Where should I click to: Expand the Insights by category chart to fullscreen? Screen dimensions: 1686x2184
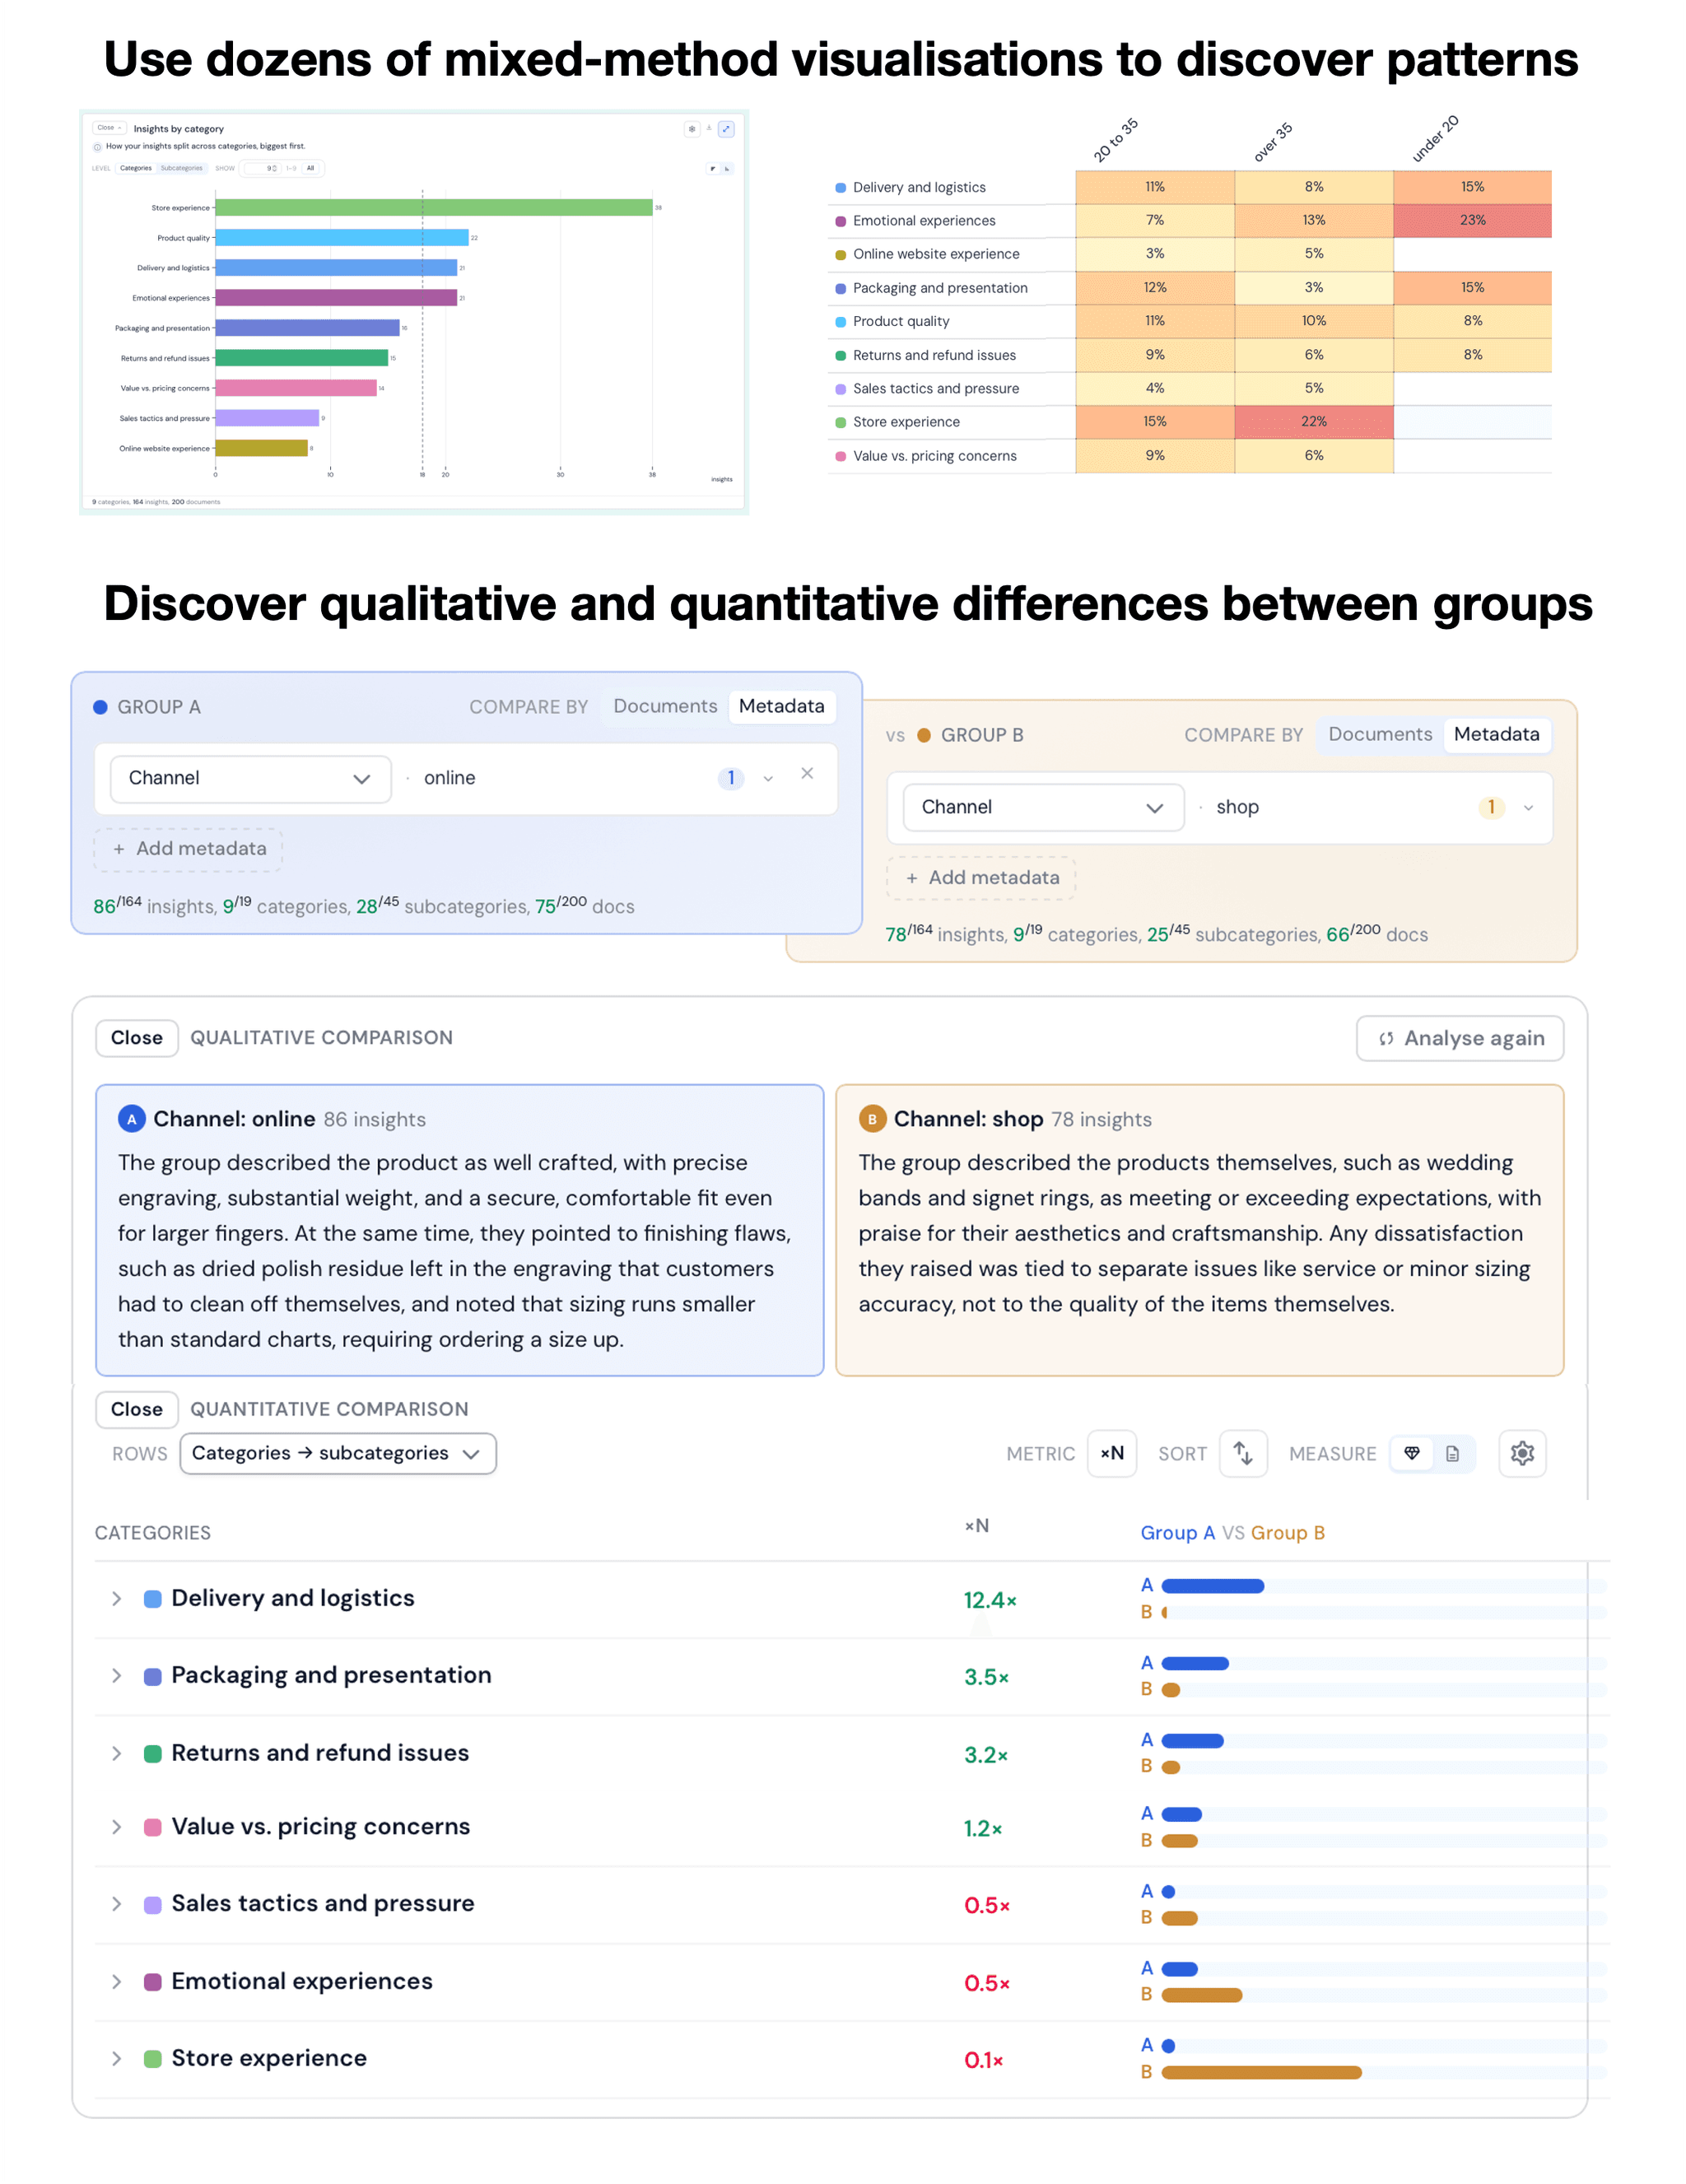coord(726,129)
